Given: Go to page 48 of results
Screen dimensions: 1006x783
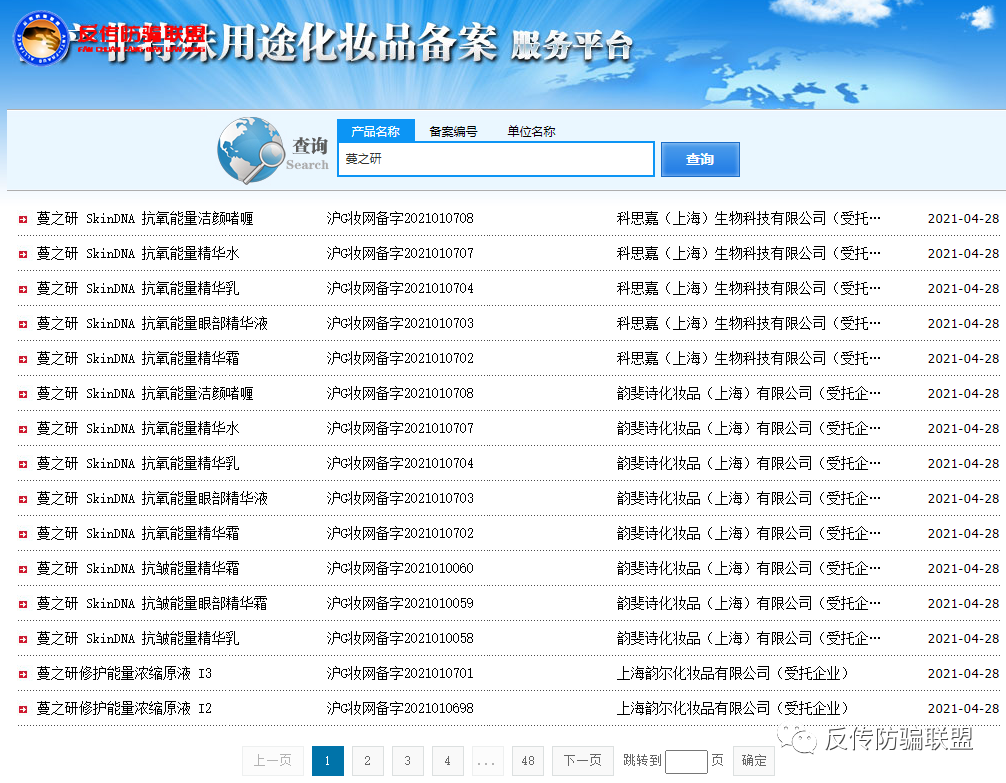Looking at the screenshot, I should pos(527,761).
